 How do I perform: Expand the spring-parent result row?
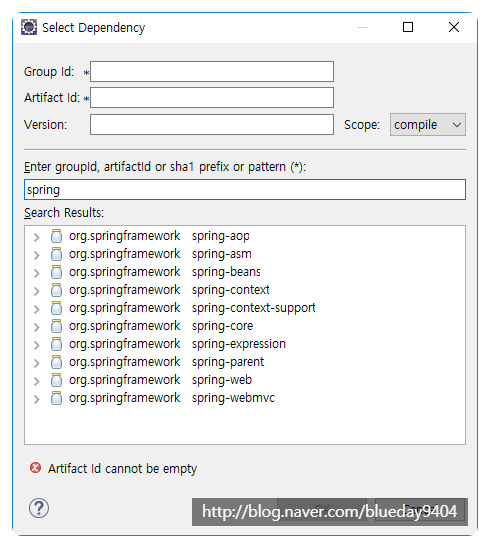tap(36, 363)
